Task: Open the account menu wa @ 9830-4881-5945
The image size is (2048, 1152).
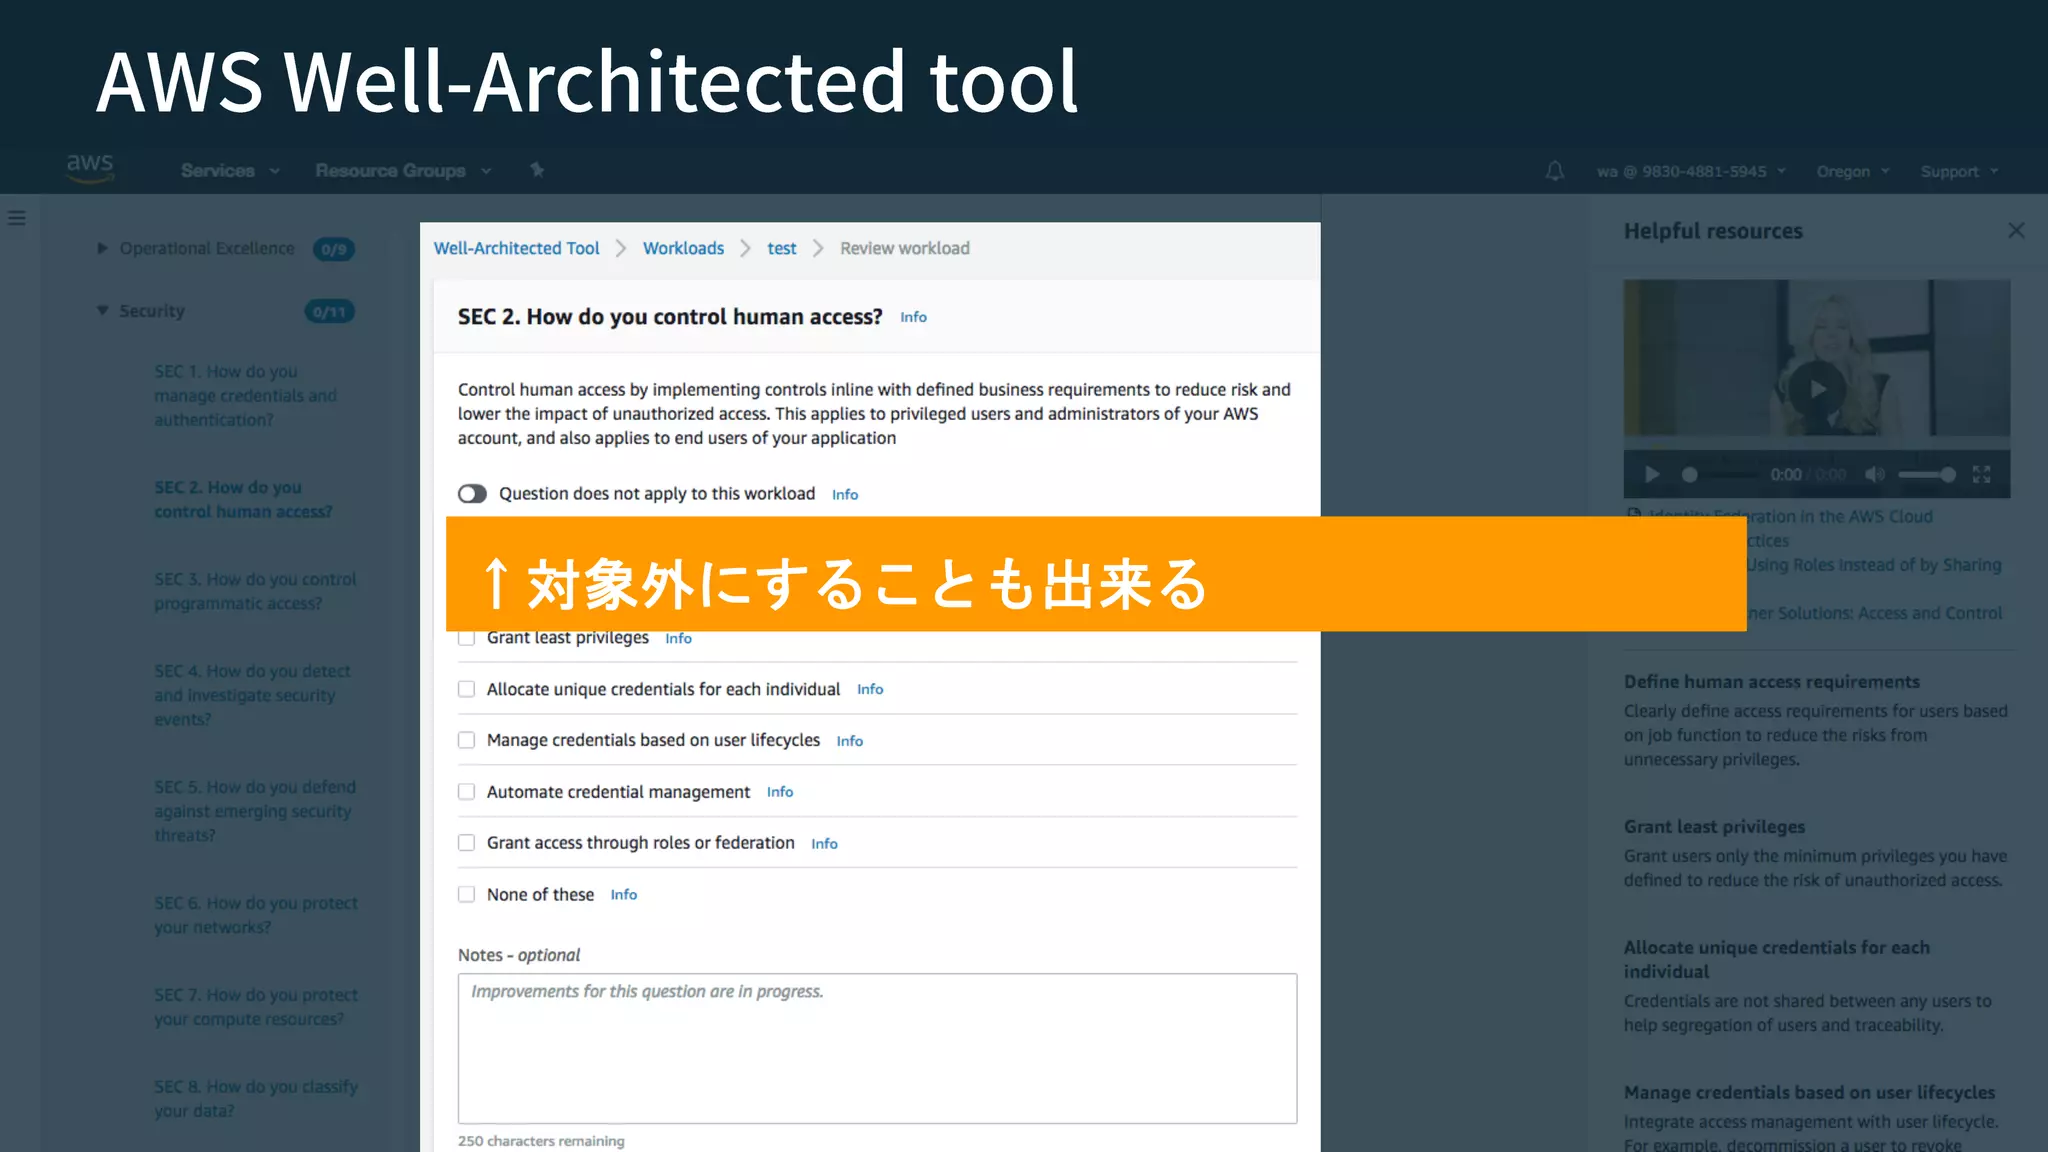Action: 1690,172
